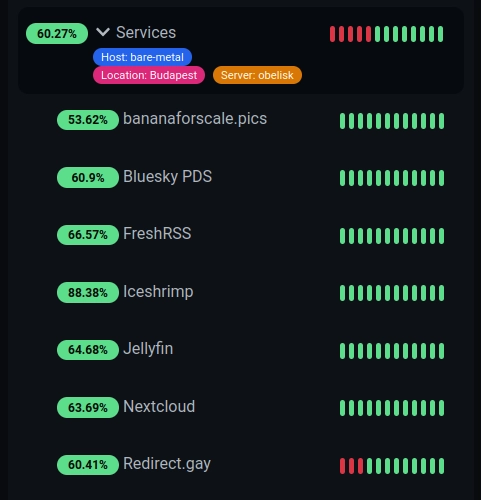The width and height of the screenshot is (481, 500).
Task: Click the Host: bare-metal tag
Action: (x=142, y=57)
